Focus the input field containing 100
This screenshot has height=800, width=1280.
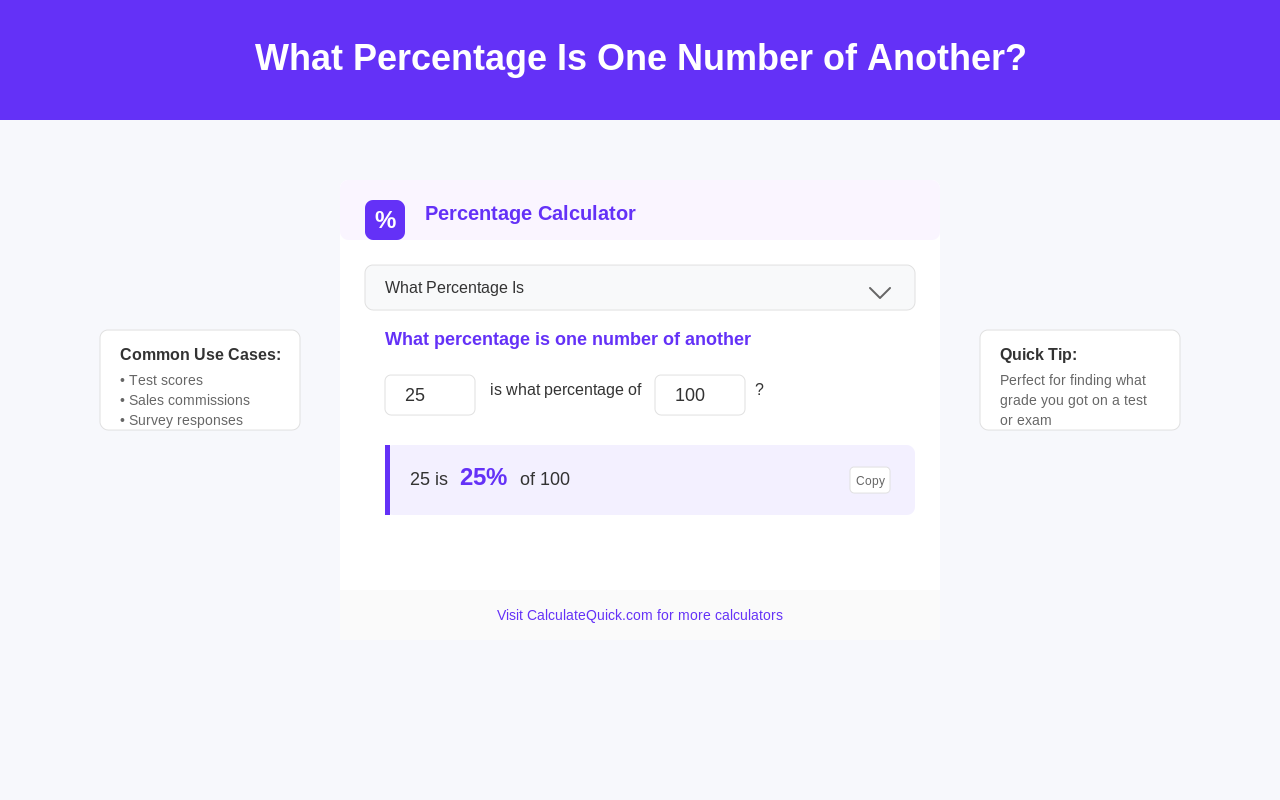point(700,395)
